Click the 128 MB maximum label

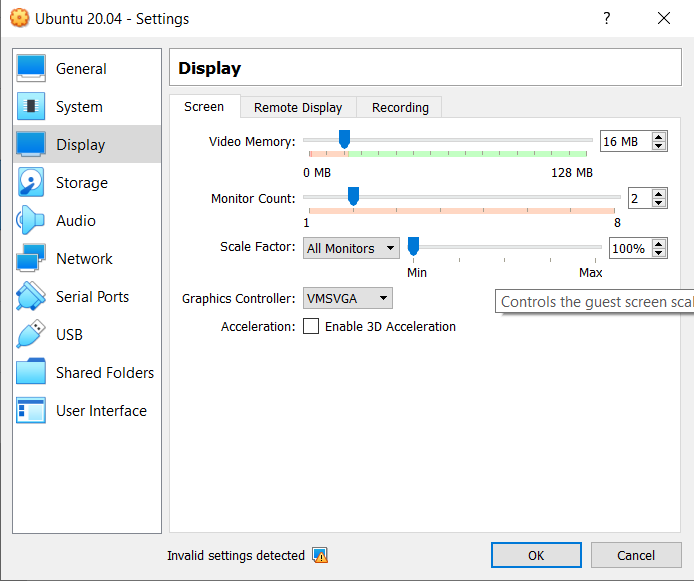[x=572, y=173]
